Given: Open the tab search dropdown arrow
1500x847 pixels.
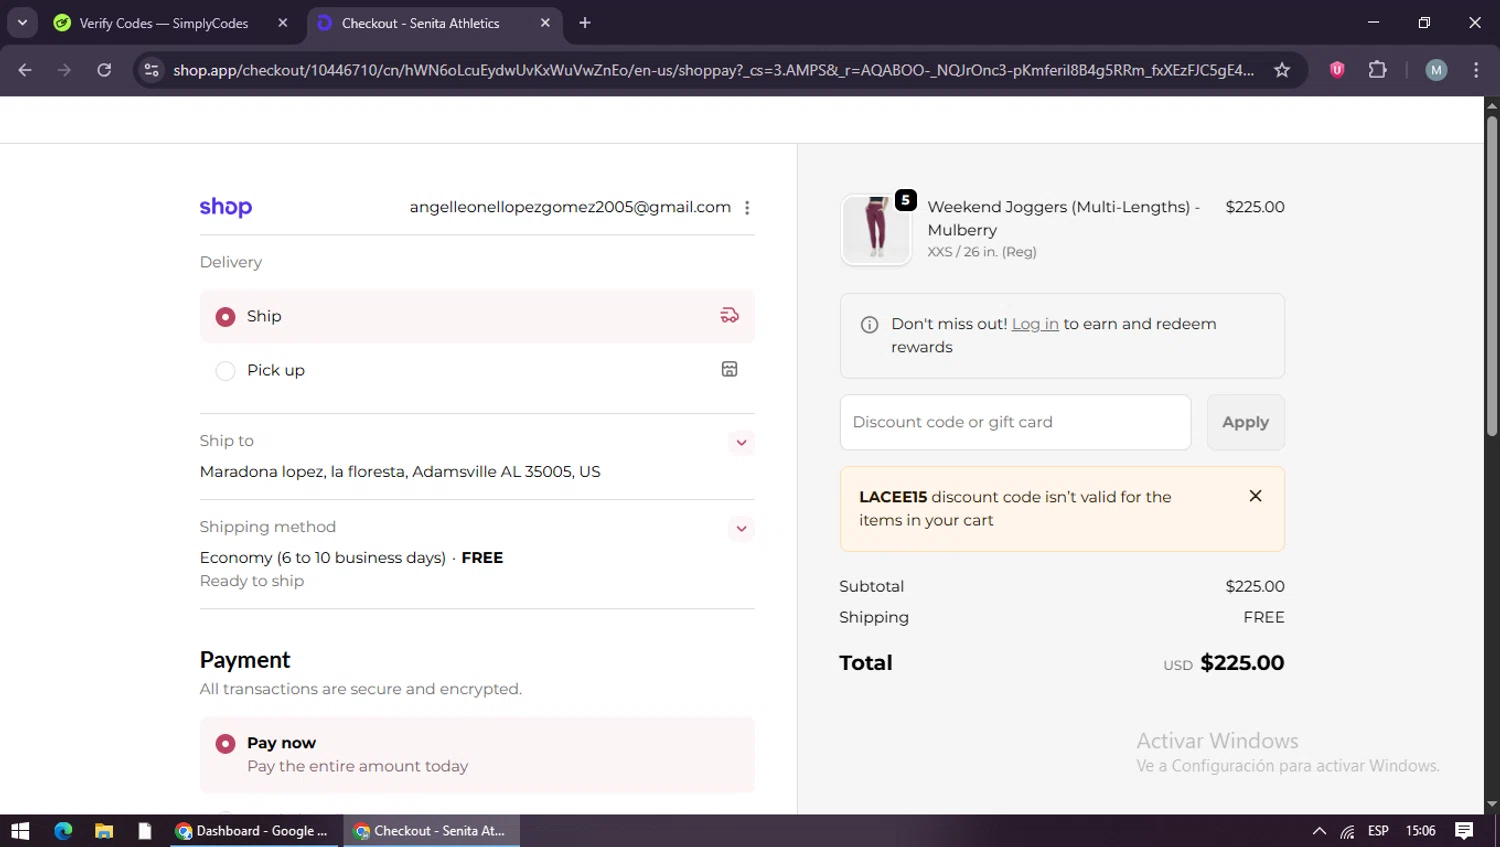Looking at the screenshot, I should pyautogui.click(x=22, y=23).
